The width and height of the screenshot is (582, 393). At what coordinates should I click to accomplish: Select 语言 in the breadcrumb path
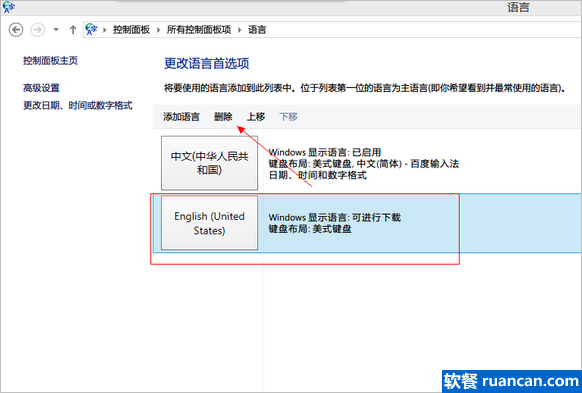point(257,30)
